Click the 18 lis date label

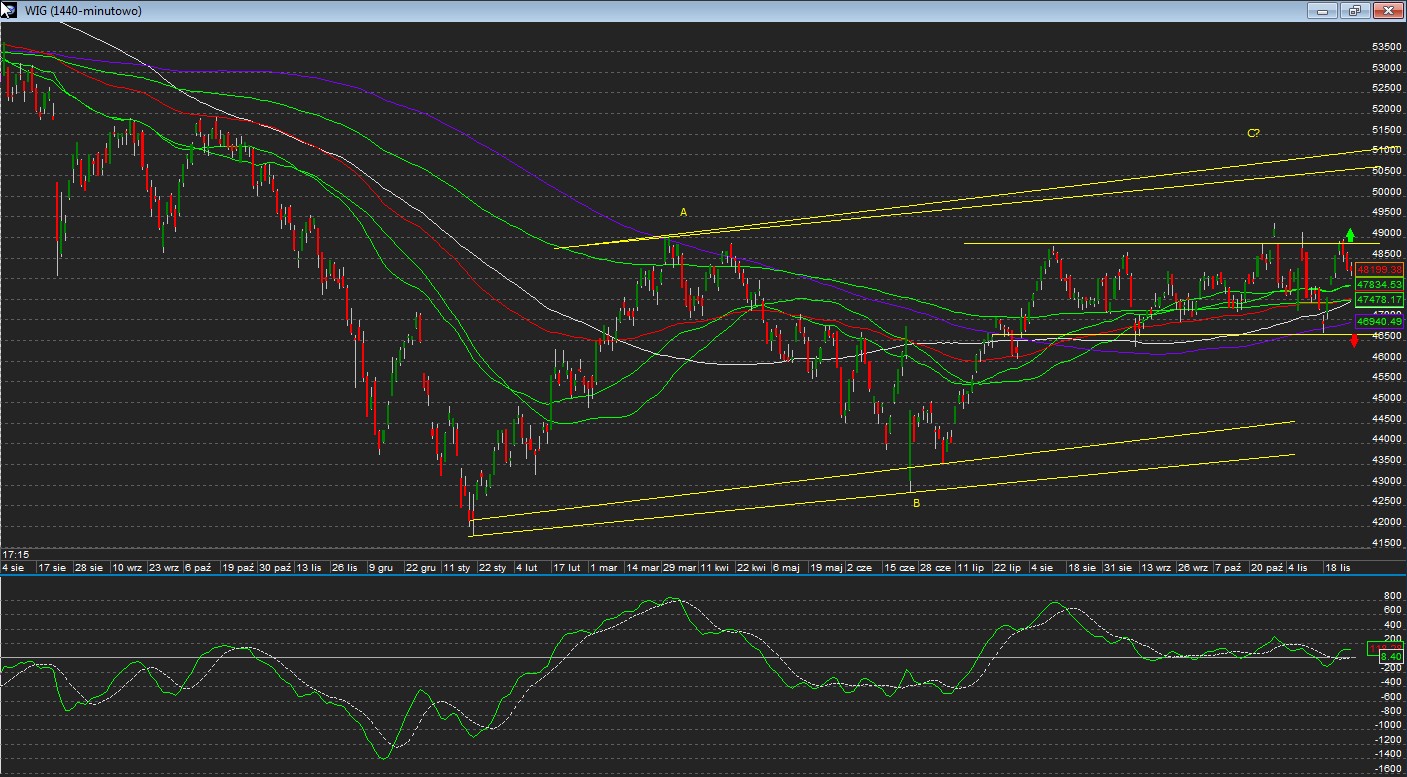[1338, 567]
